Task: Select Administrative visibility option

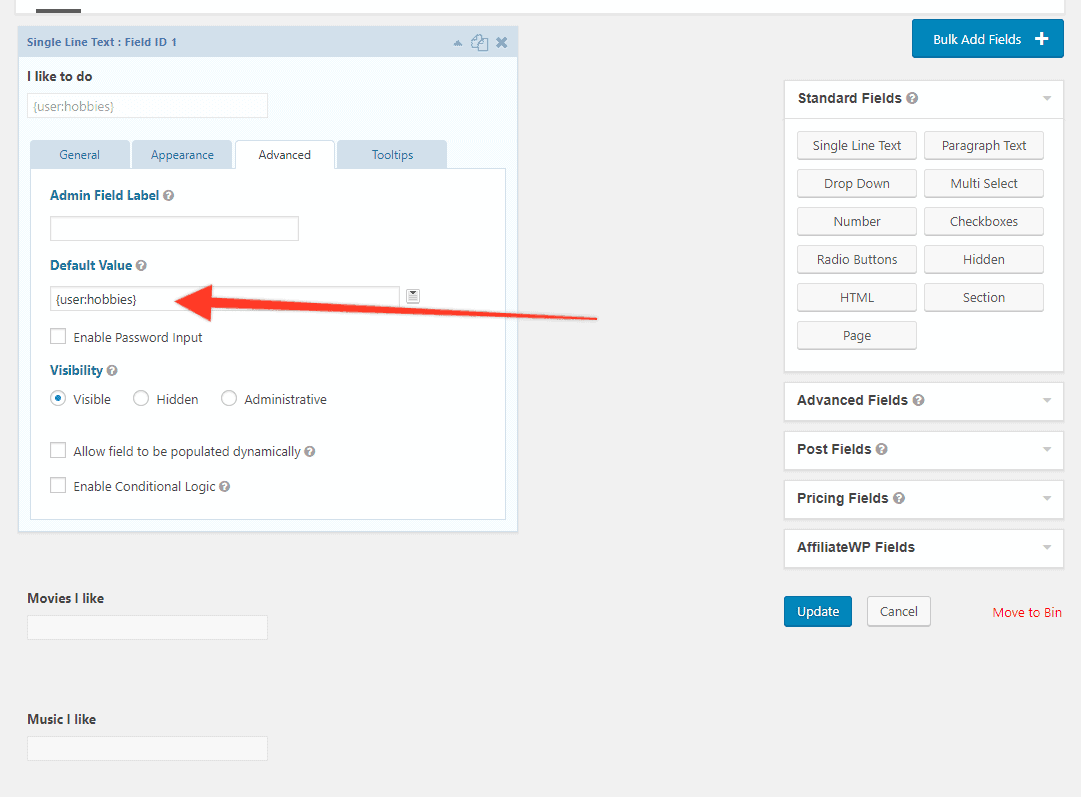Action: click(x=229, y=398)
